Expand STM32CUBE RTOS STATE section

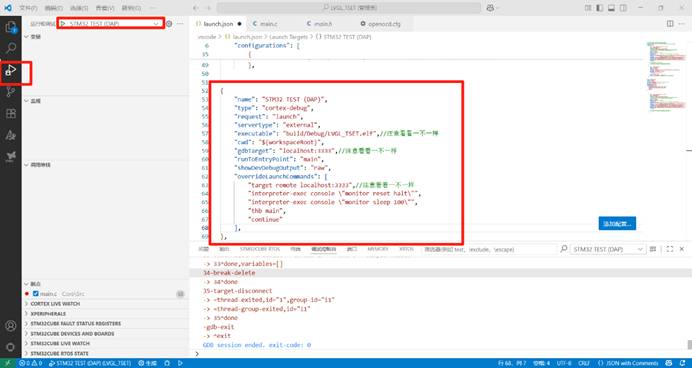(x=105, y=353)
